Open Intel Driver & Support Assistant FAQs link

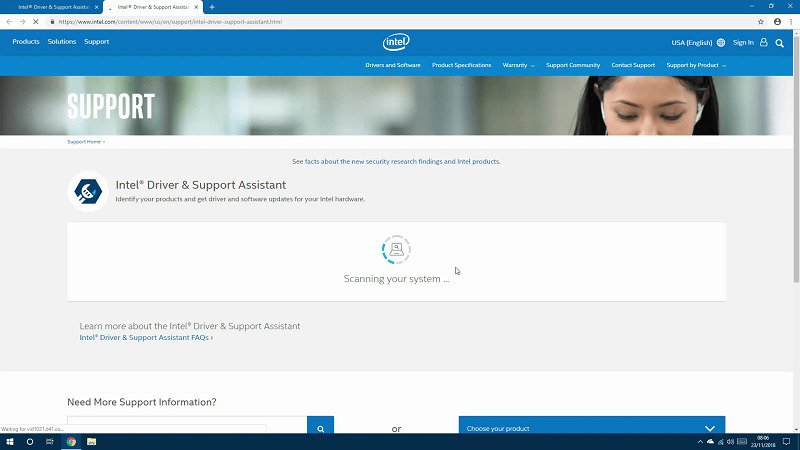146,338
